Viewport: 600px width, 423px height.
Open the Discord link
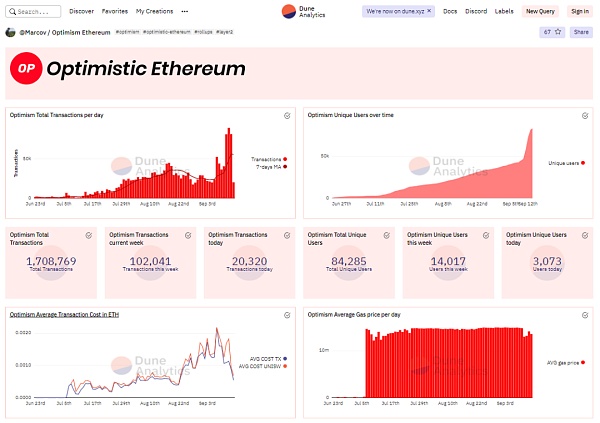coord(476,11)
